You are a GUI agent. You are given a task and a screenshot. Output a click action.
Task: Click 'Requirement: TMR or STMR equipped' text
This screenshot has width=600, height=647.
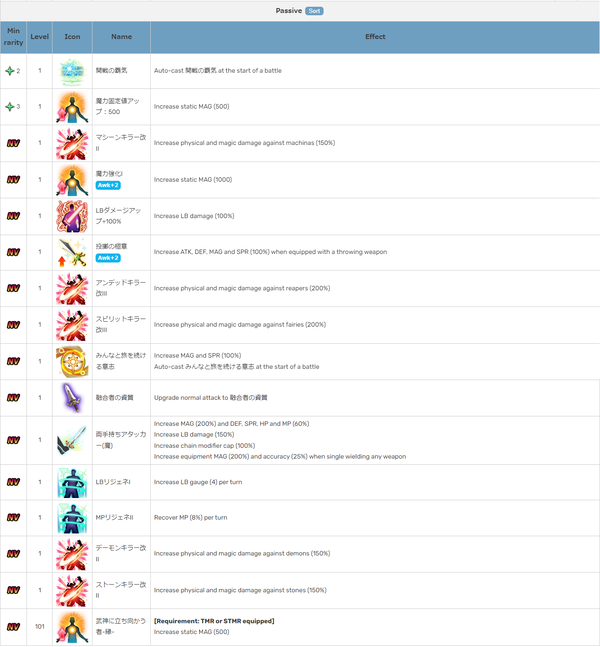pyautogui.click(x=214, y=621)
